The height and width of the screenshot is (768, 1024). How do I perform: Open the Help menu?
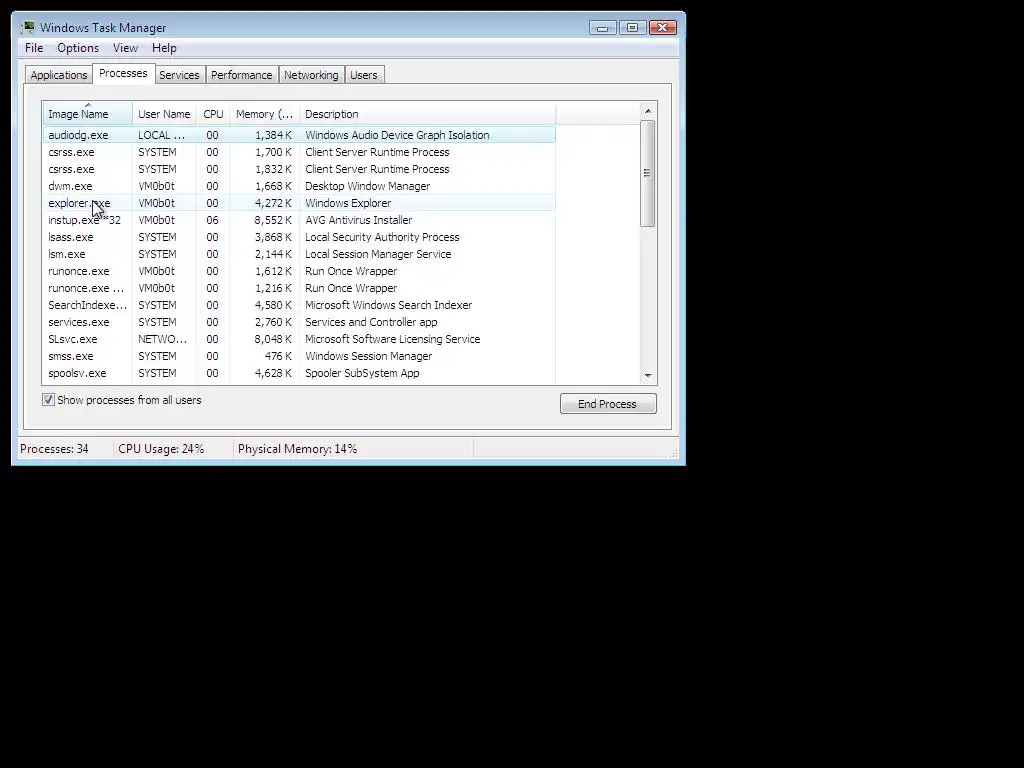tap(164, 48)
